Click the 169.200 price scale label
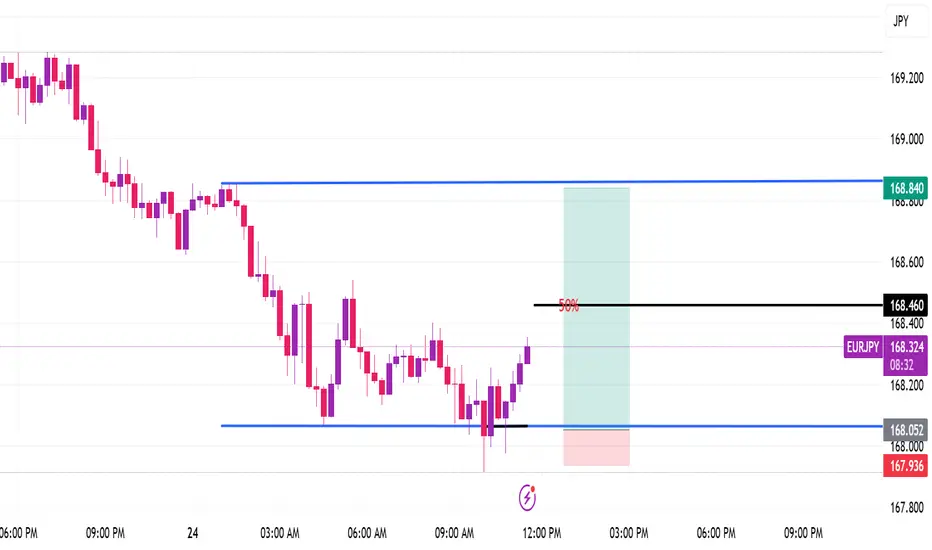 click(x=906, y=78)
